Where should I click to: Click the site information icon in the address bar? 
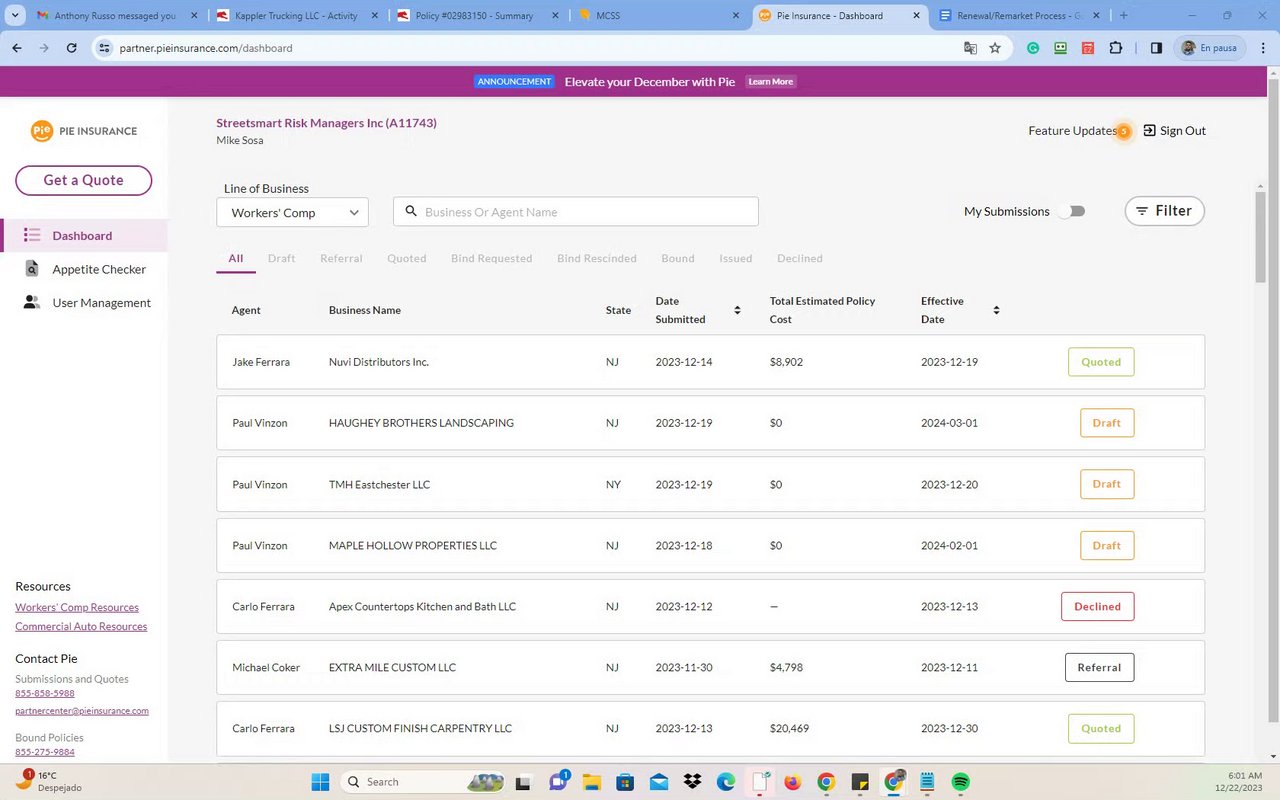[x=104, y=48]
